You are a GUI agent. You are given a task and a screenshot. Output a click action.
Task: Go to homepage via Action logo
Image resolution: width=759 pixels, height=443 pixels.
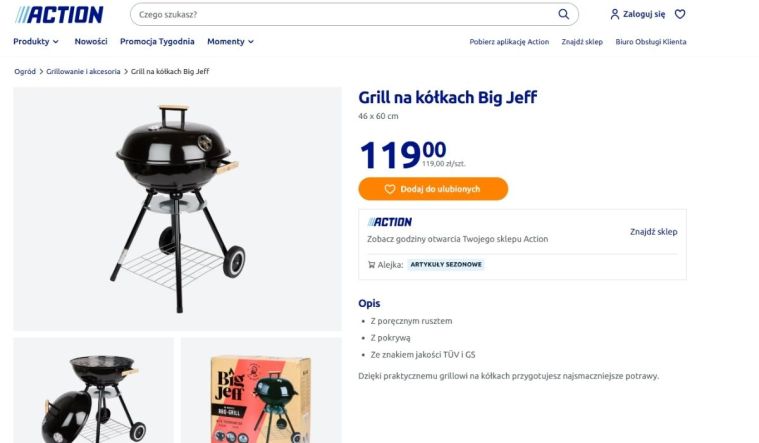coord(59,15)
